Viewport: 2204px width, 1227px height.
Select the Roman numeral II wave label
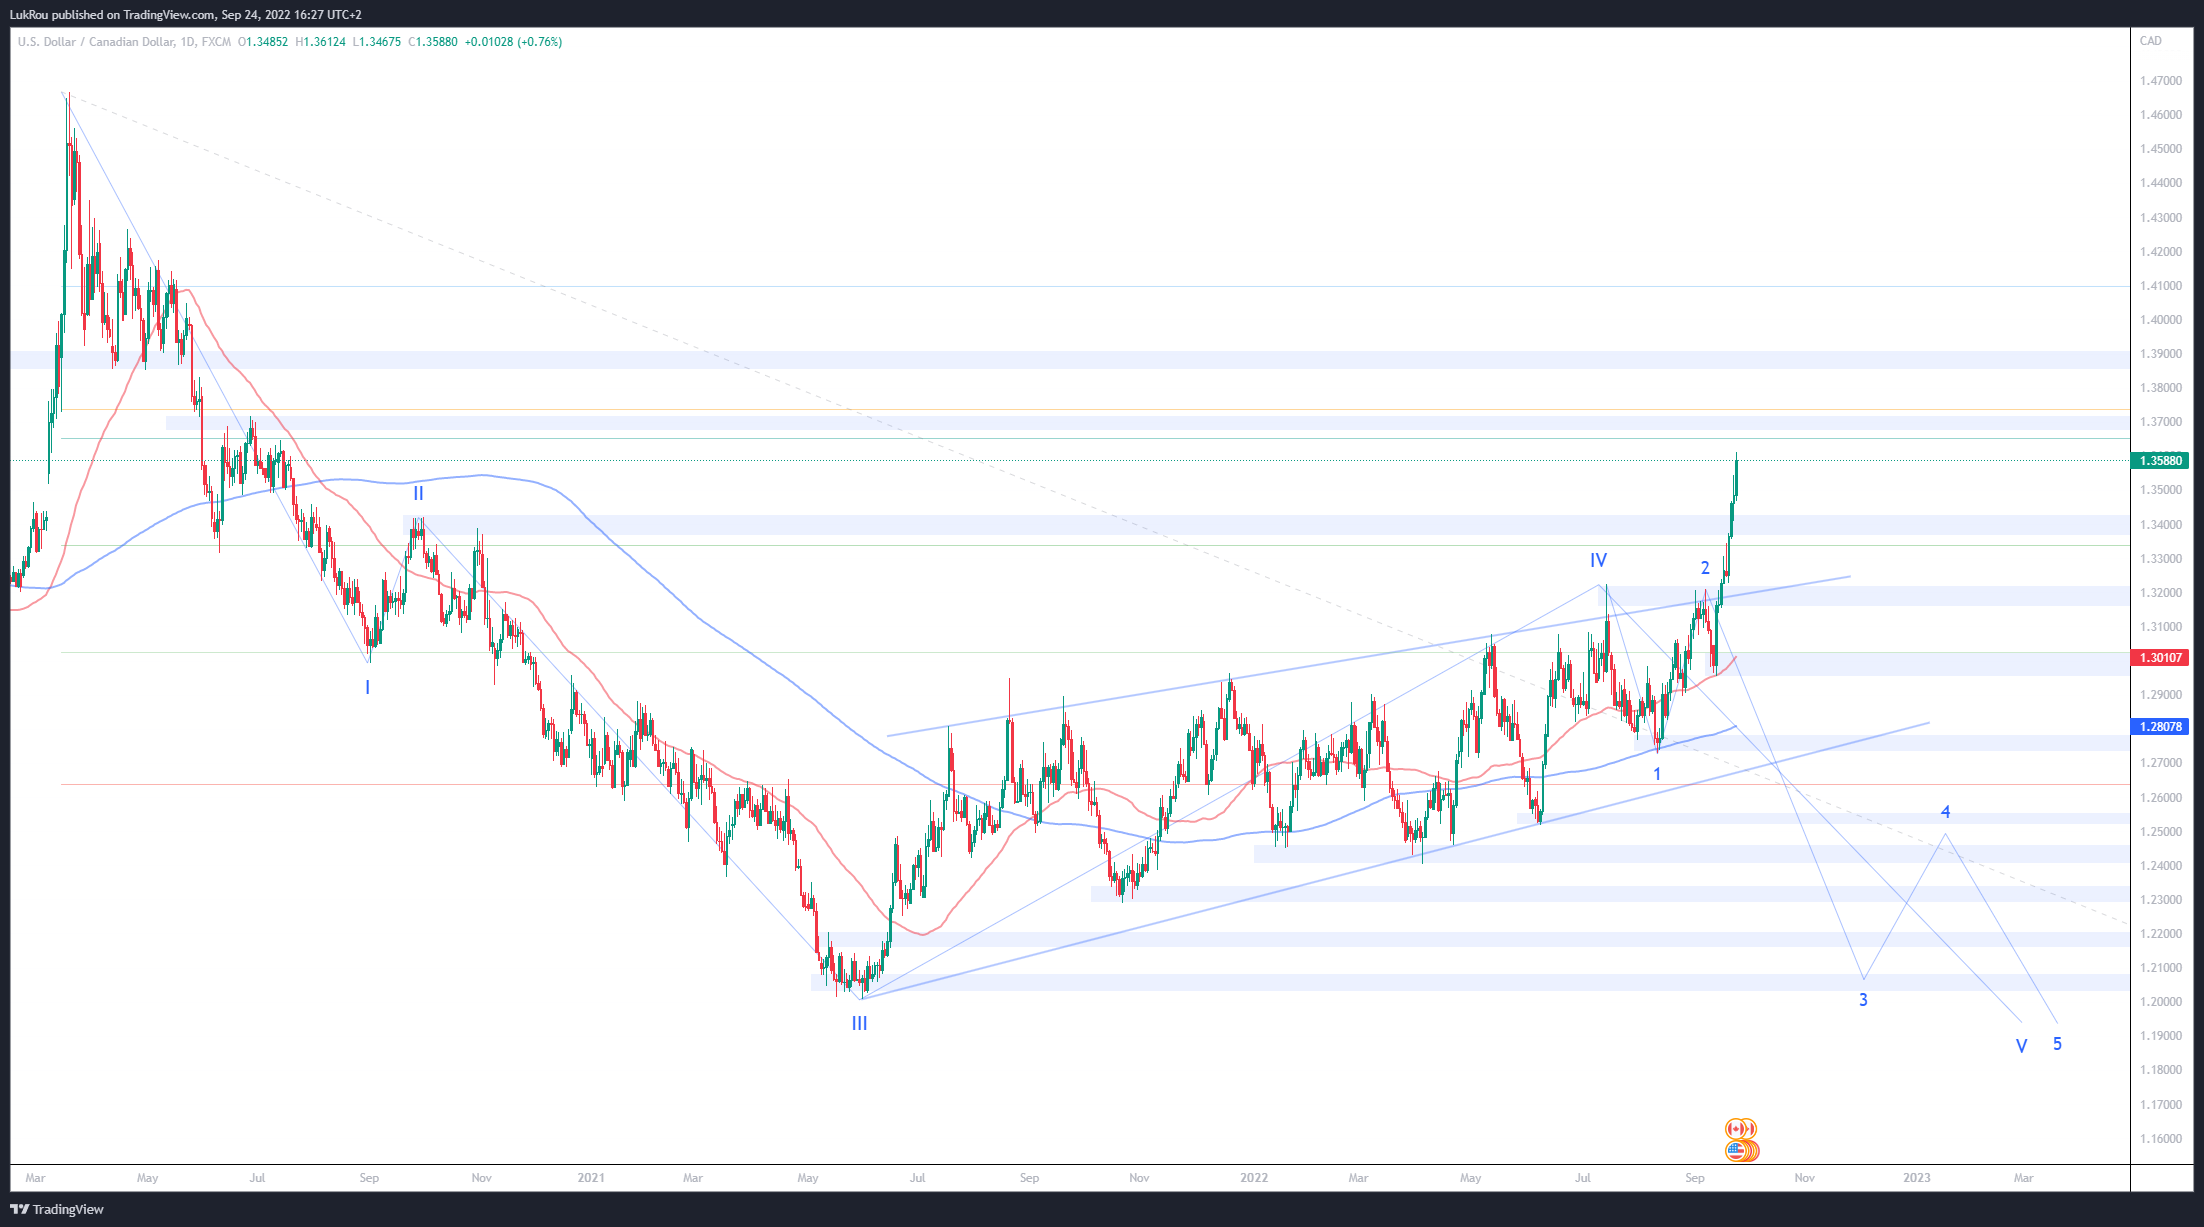pyautogui.click(x=418, y=494)
